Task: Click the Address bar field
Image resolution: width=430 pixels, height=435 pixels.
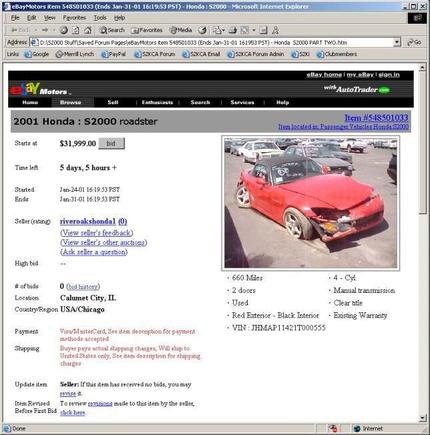Action: click(212, 42)
